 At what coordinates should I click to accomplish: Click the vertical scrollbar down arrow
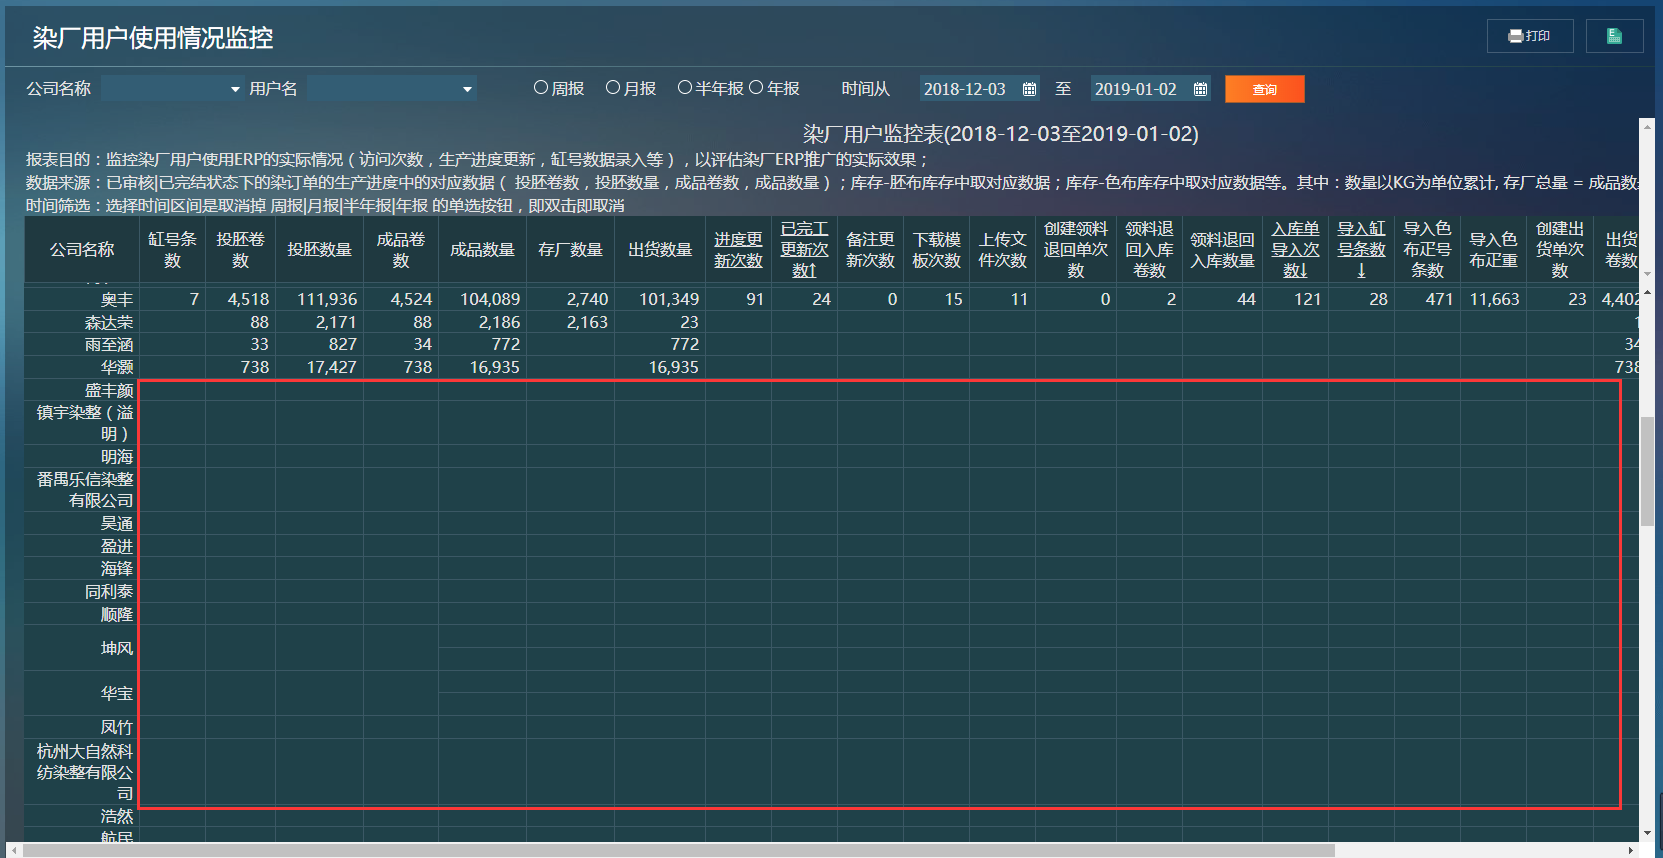point(1647,832)
